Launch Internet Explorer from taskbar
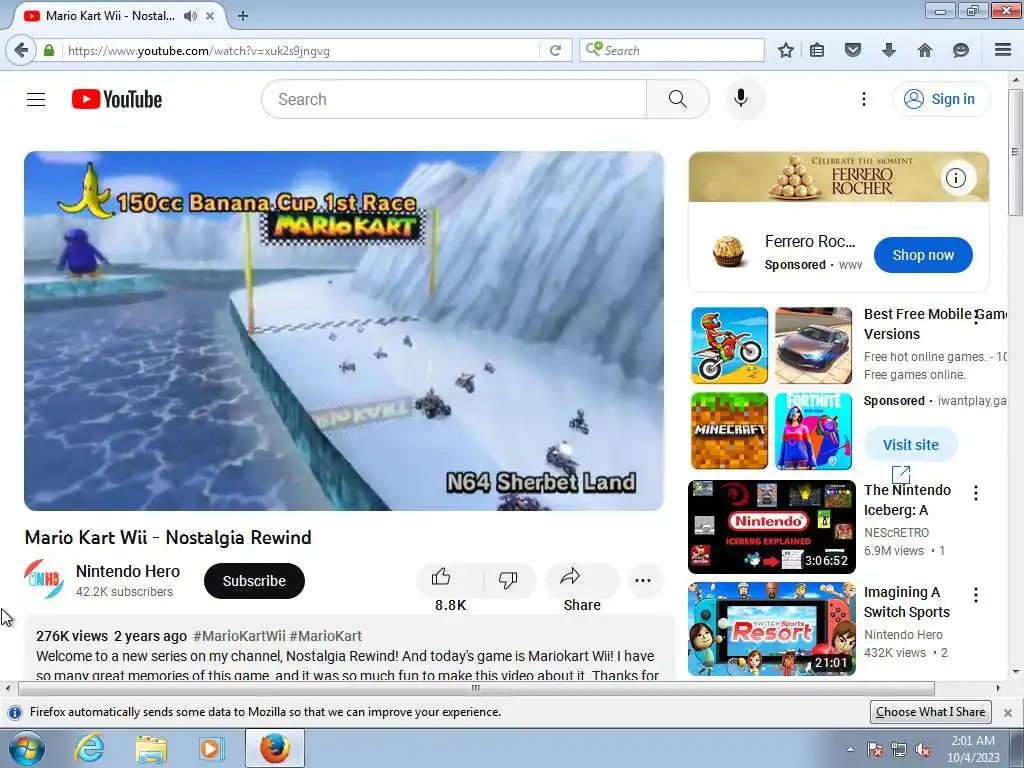 coord(89,748)
